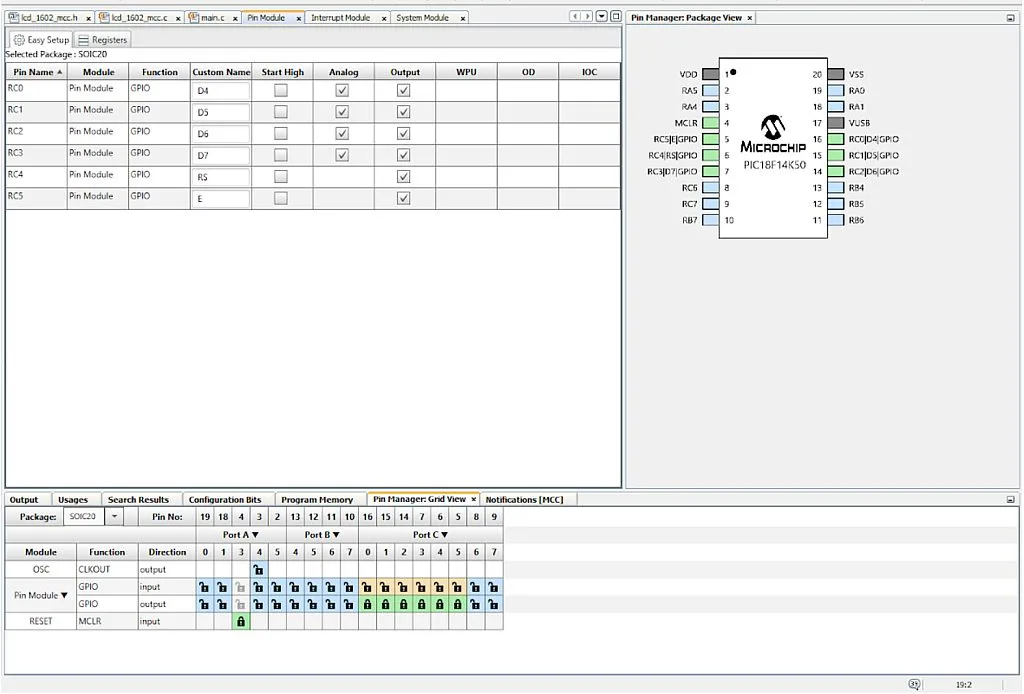Enable Start High for pin RC0
Viewport: 1024px width, 694px height.
(281, 90)
